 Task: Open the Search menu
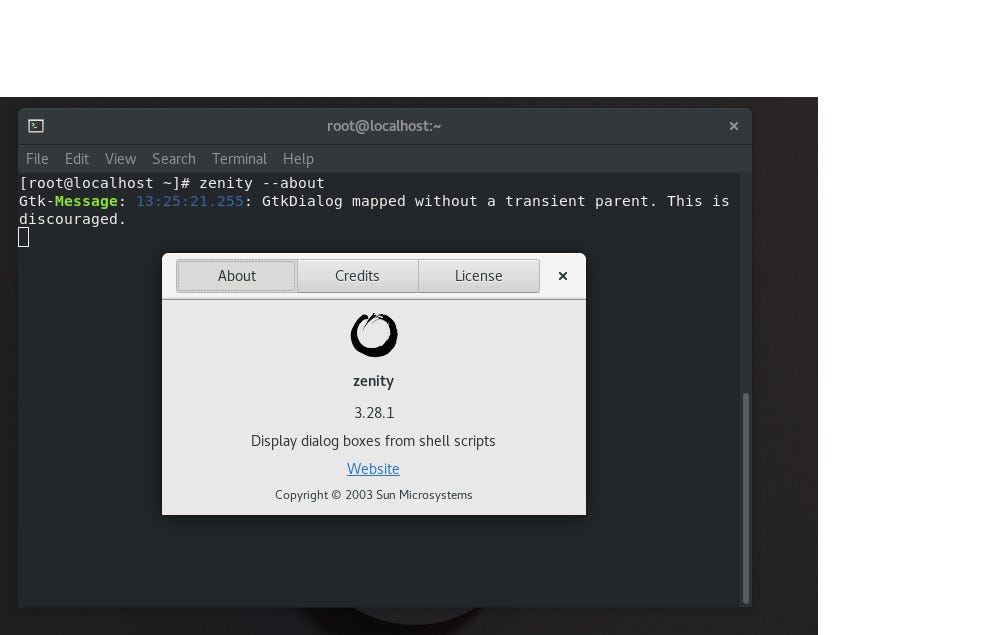173,158
